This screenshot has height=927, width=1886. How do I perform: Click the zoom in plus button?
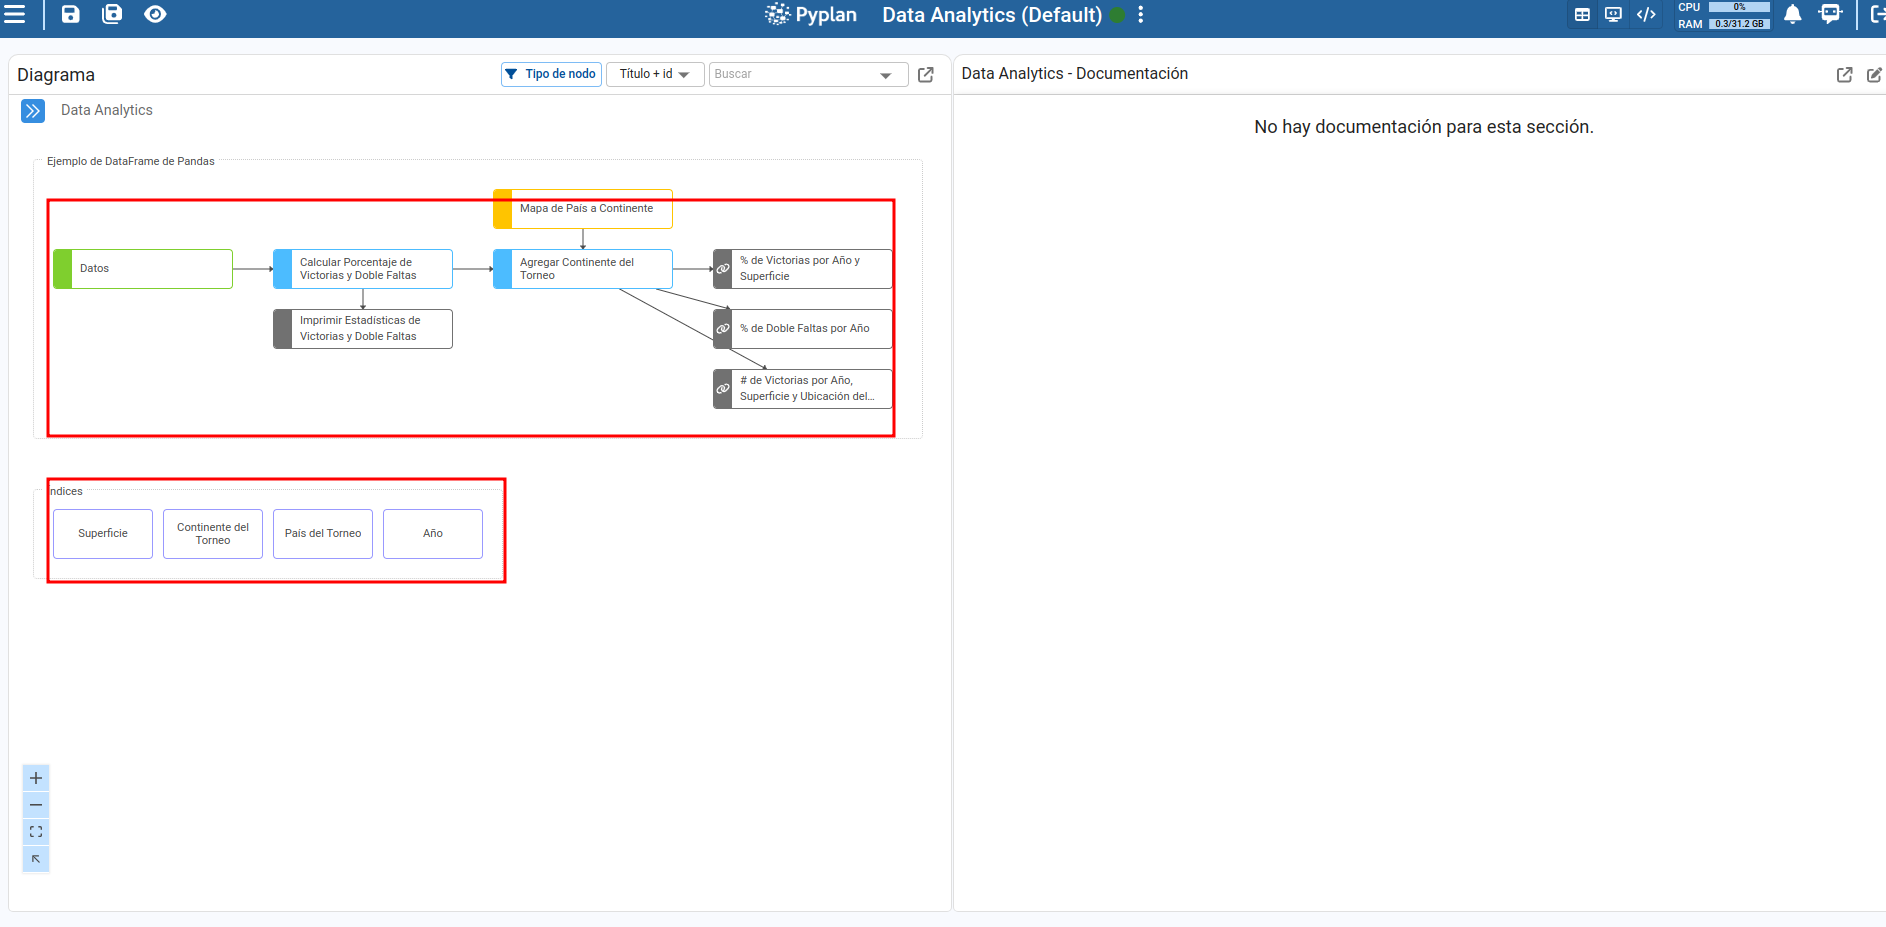[36, 778]
